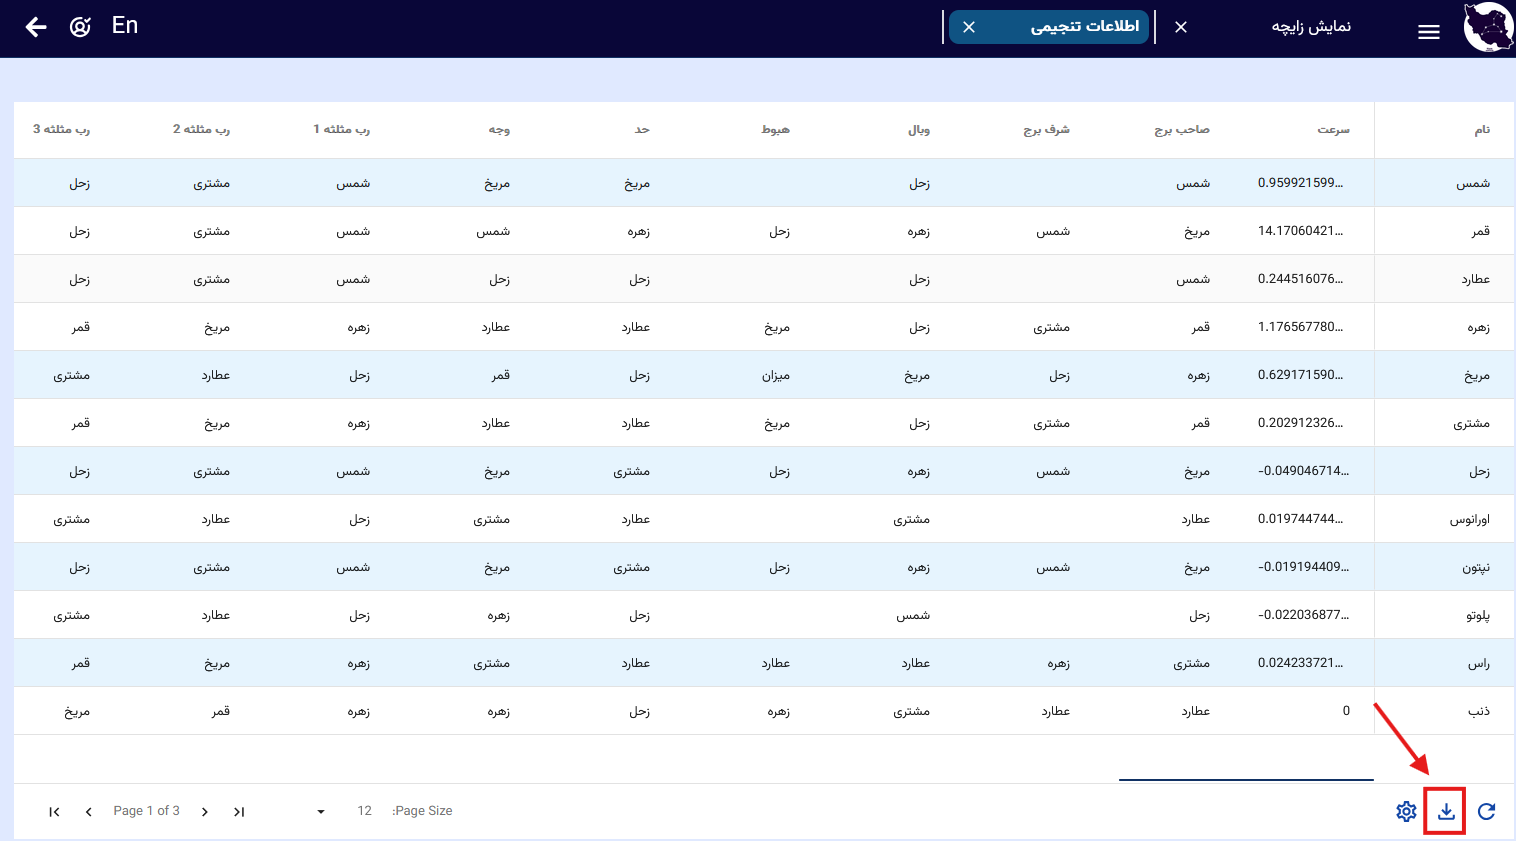Click the back arrow icon

[36, 27]
